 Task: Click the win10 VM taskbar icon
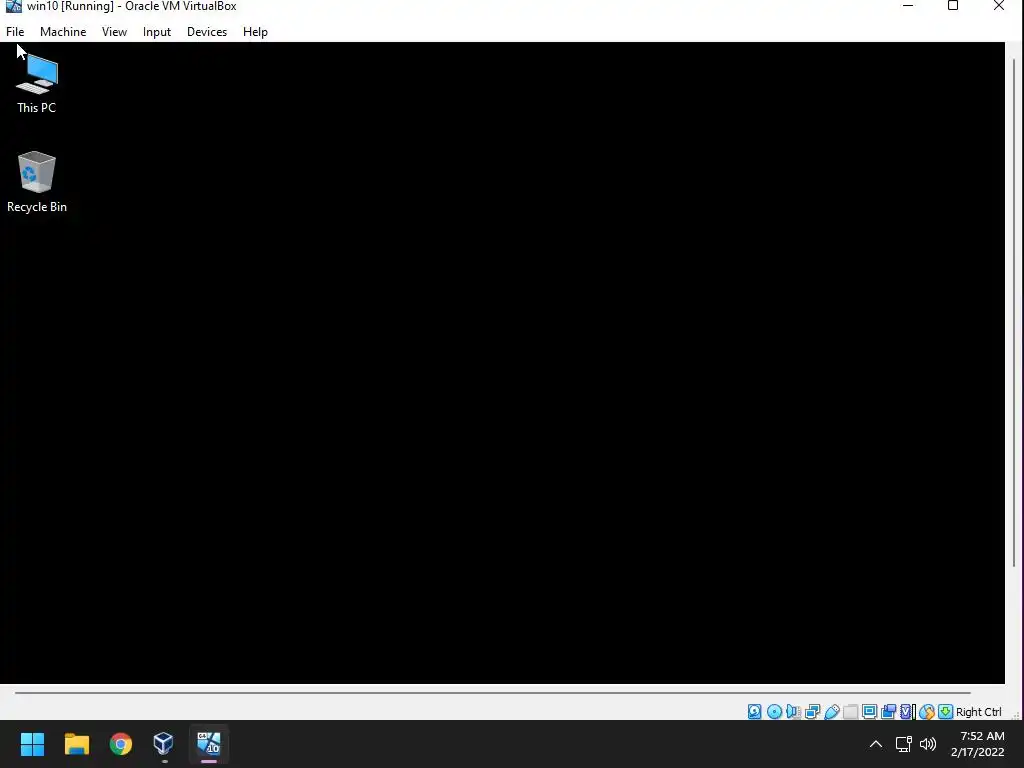209,744
